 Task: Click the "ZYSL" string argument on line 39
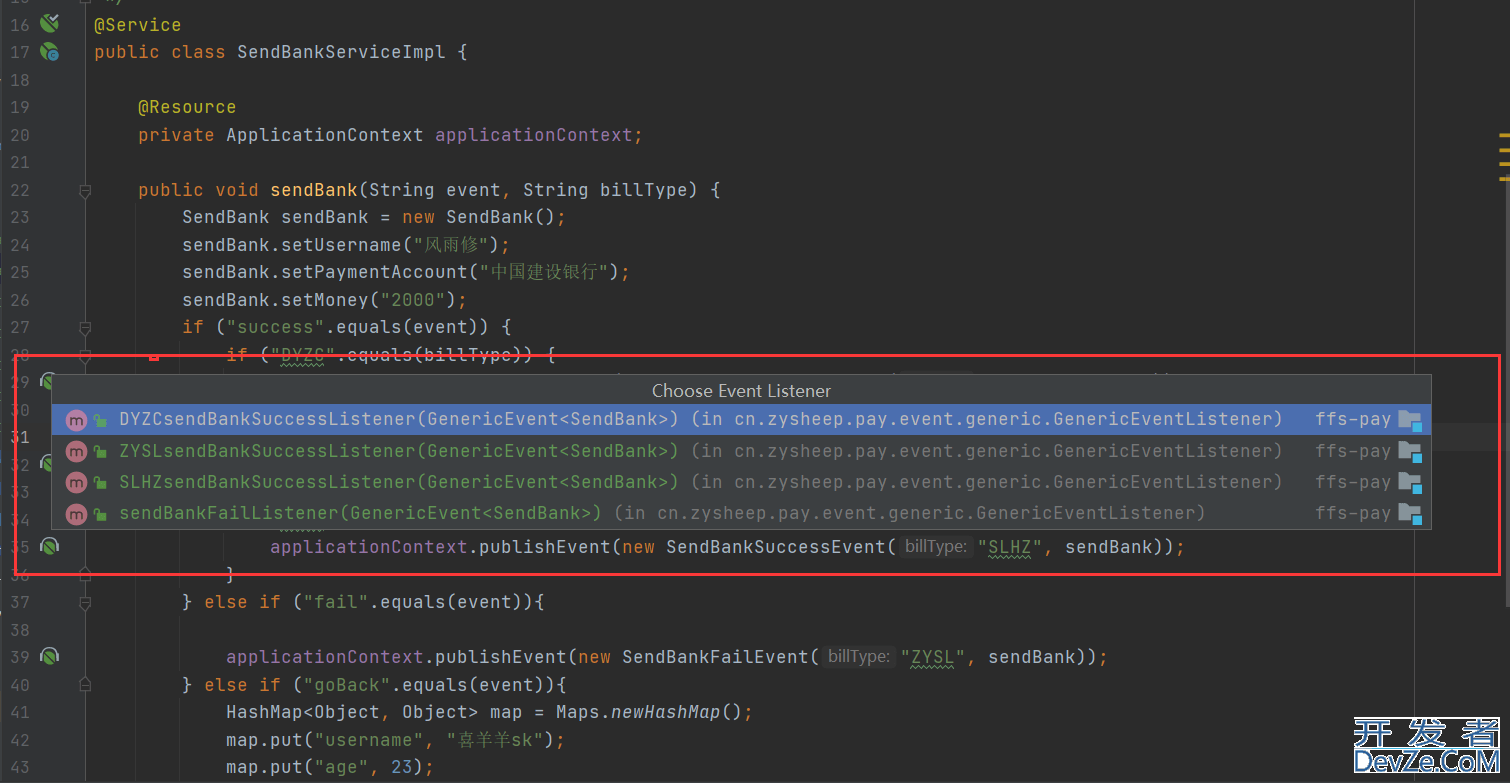pos(933,657)
